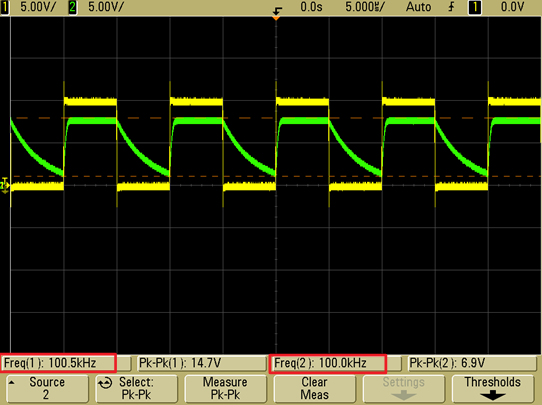Click the green channel 2 indicator badge

[x=72, y=7]
